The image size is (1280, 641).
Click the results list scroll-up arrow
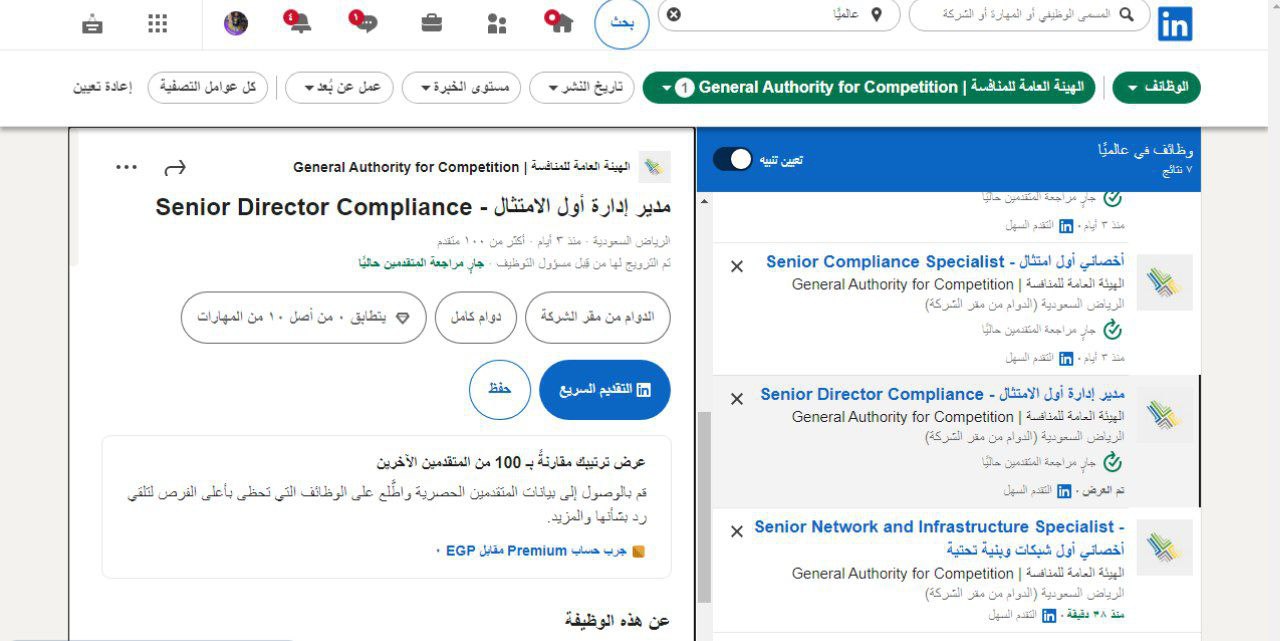tap(704, 202)
